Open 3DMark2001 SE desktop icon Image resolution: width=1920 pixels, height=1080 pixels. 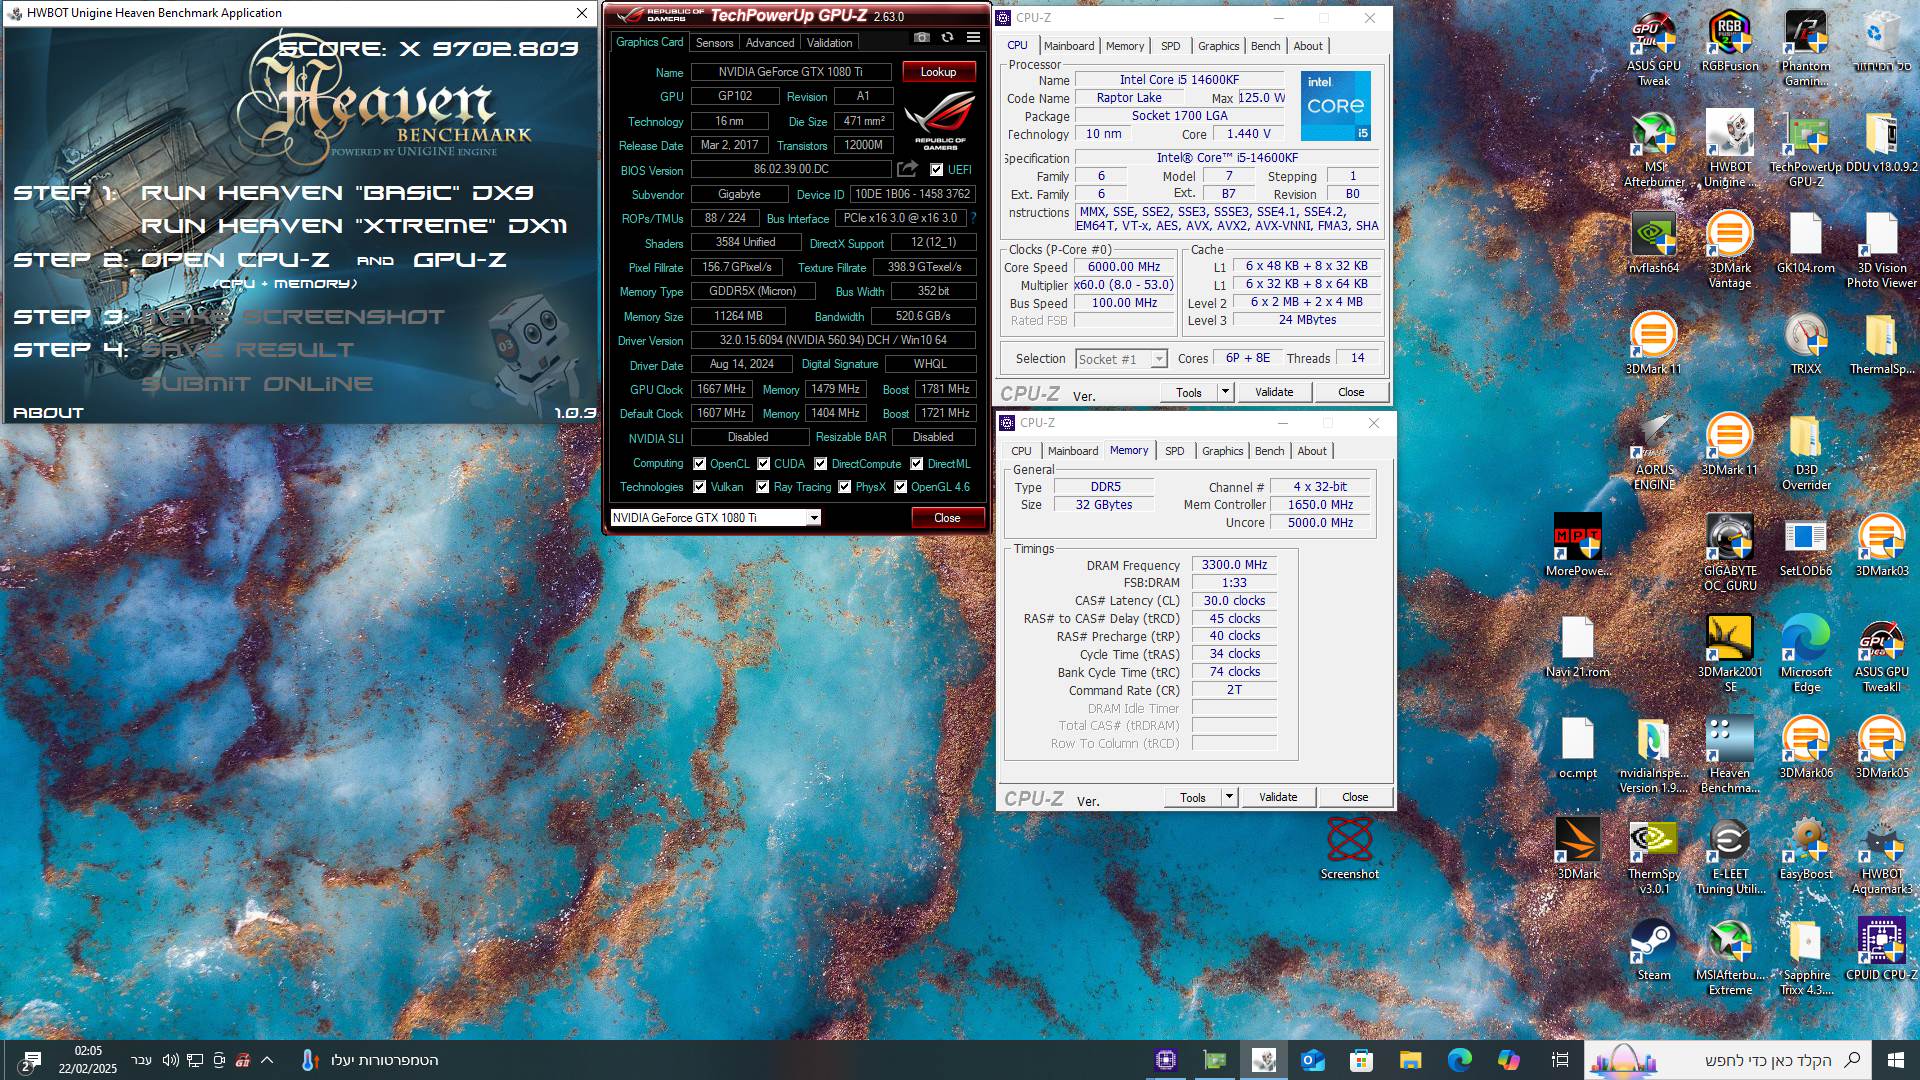point(1729,654)
